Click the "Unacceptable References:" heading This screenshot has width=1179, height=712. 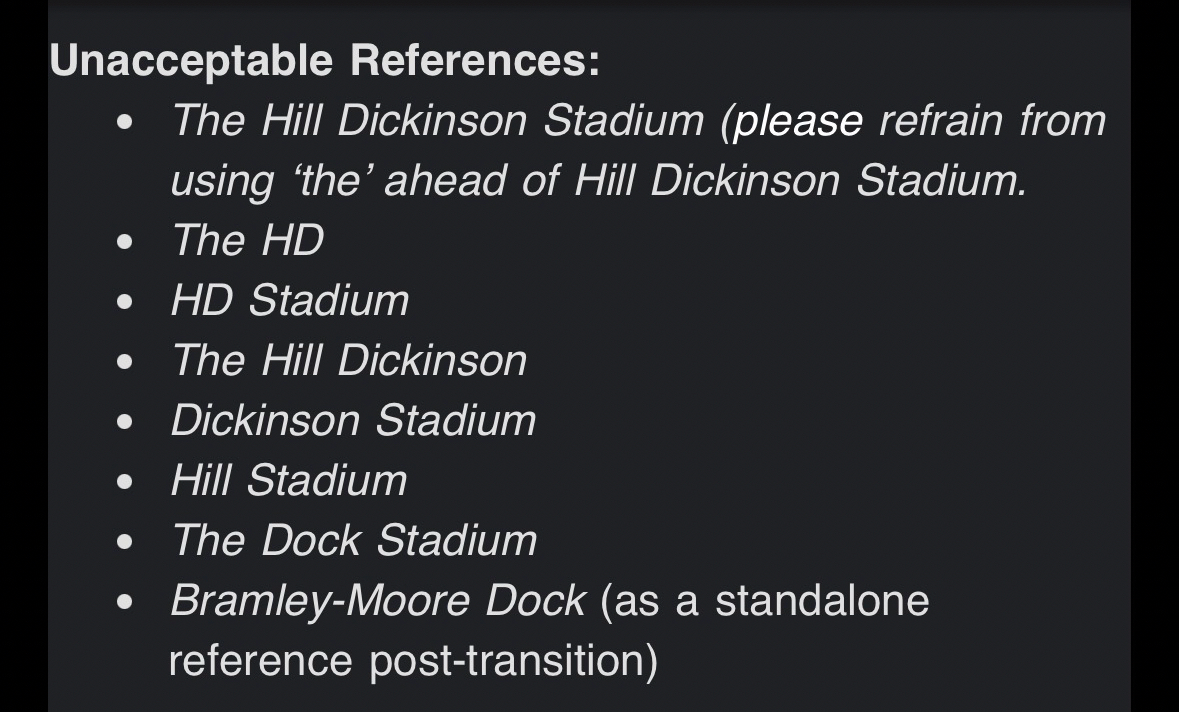(324, 61)
